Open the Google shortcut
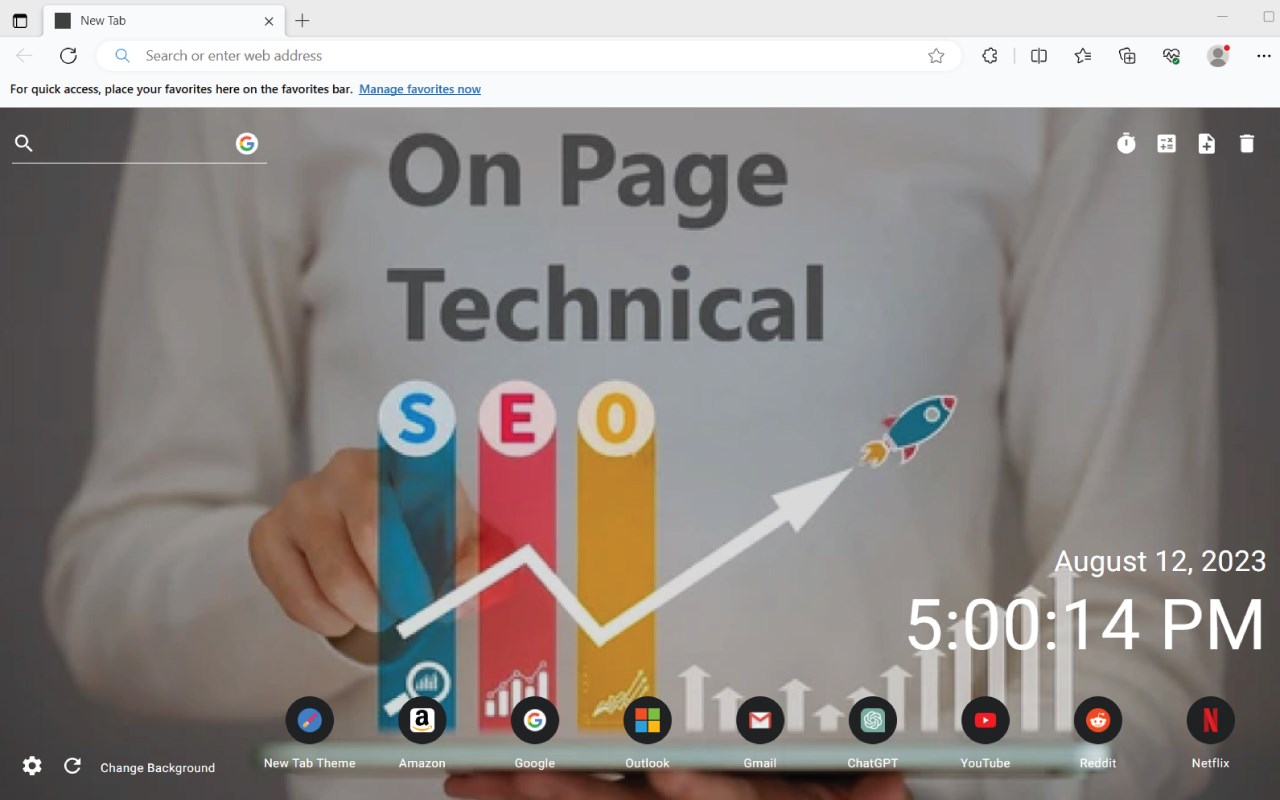1280x800 pixels. 535,720
